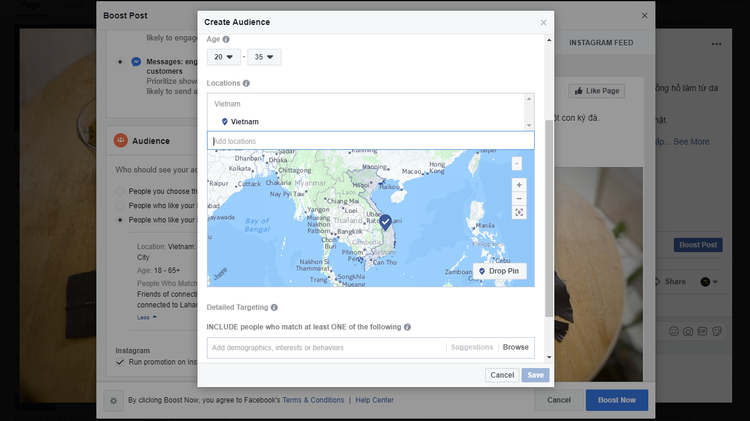The height and width of the screenshot is (421, 750).
Task: Open the minimum age dropdown showing 20
Action: [x=223, y=57]
